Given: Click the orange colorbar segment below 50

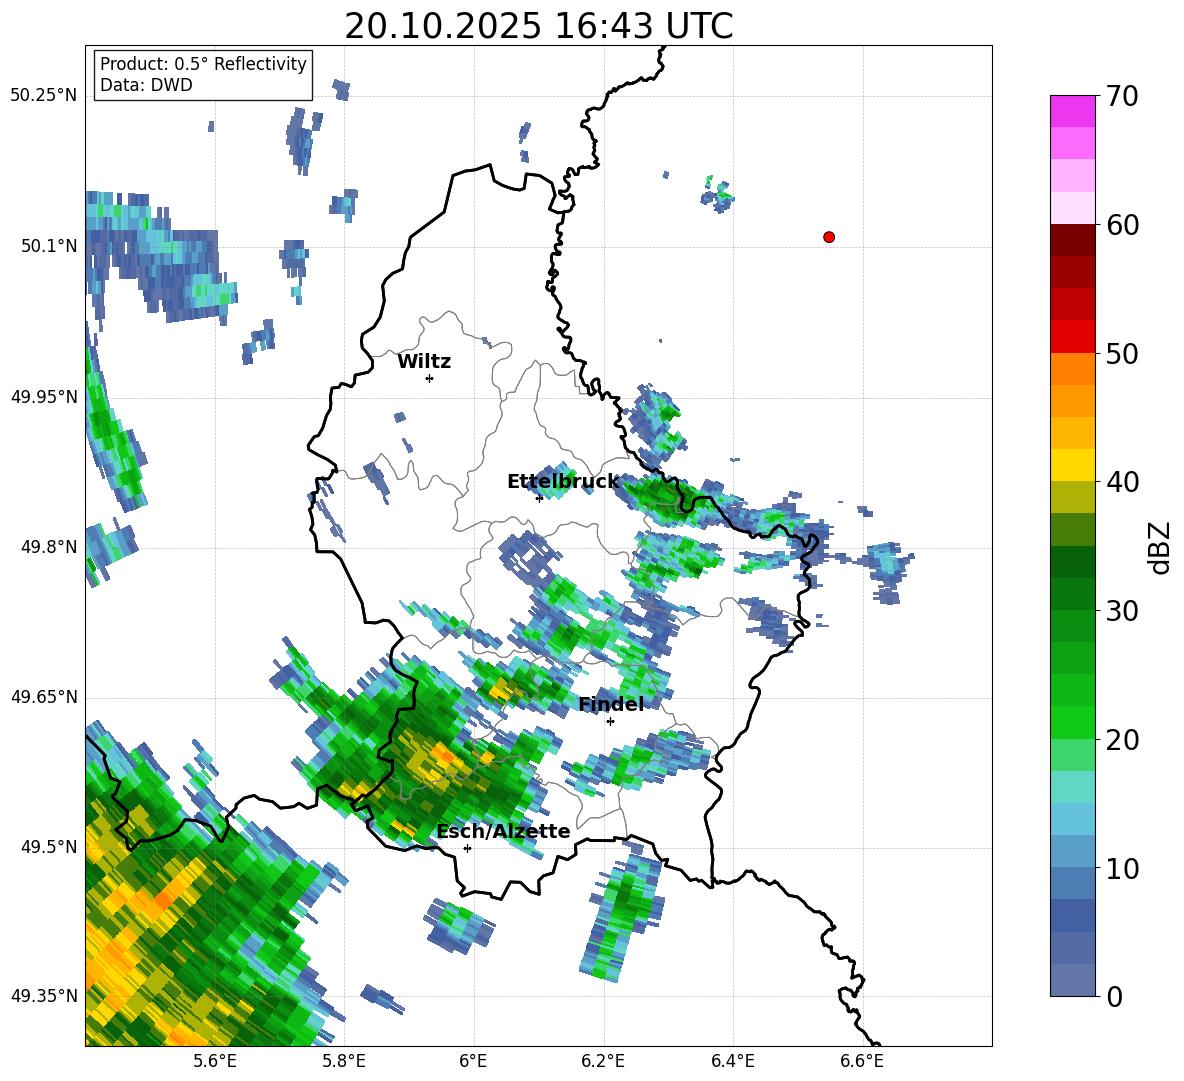Looking at the screenshot, I should click(x=1072, y=369).
